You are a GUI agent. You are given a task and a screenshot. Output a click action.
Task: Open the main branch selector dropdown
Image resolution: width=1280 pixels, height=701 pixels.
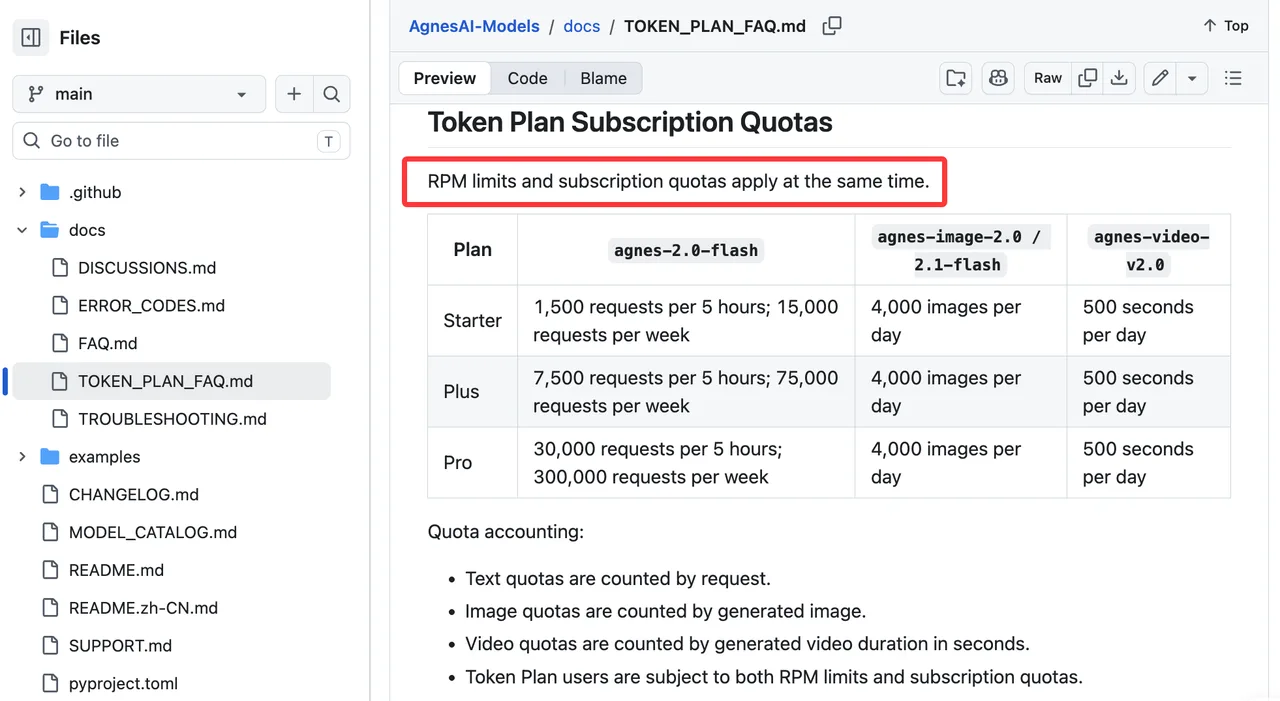139,94
